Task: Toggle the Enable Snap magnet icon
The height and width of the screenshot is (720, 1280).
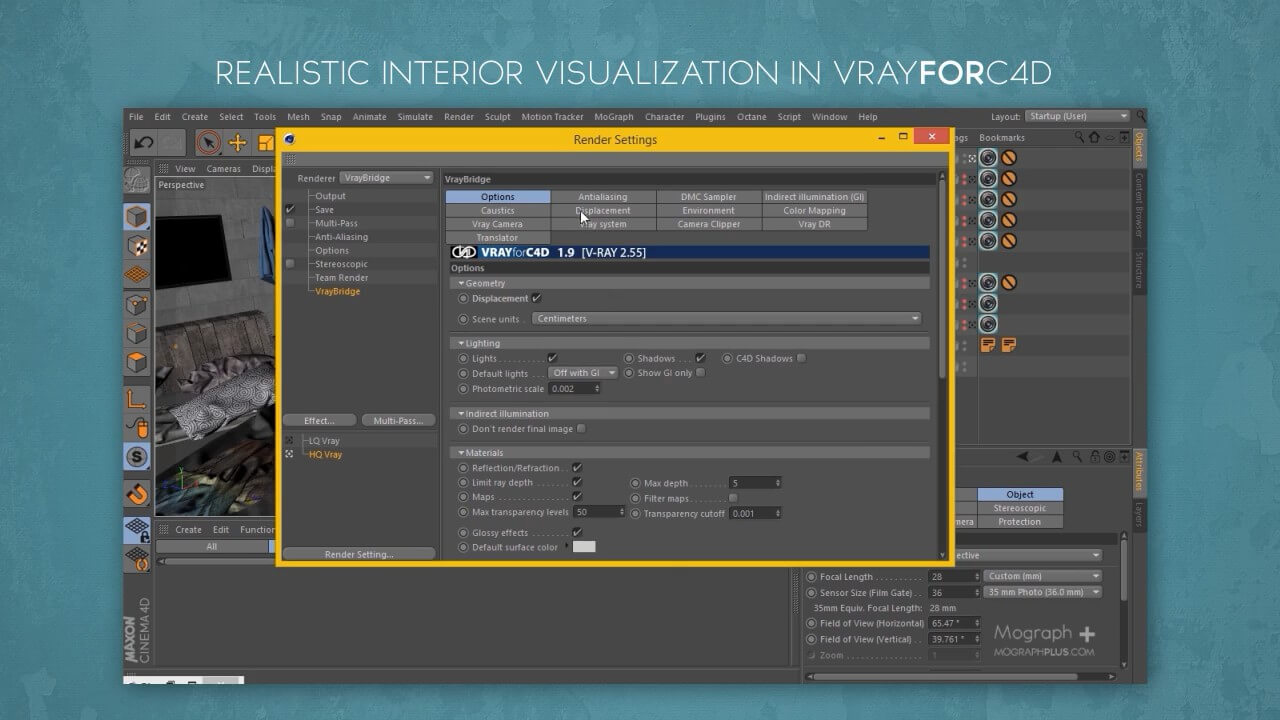Action: (x=137, y=493)
